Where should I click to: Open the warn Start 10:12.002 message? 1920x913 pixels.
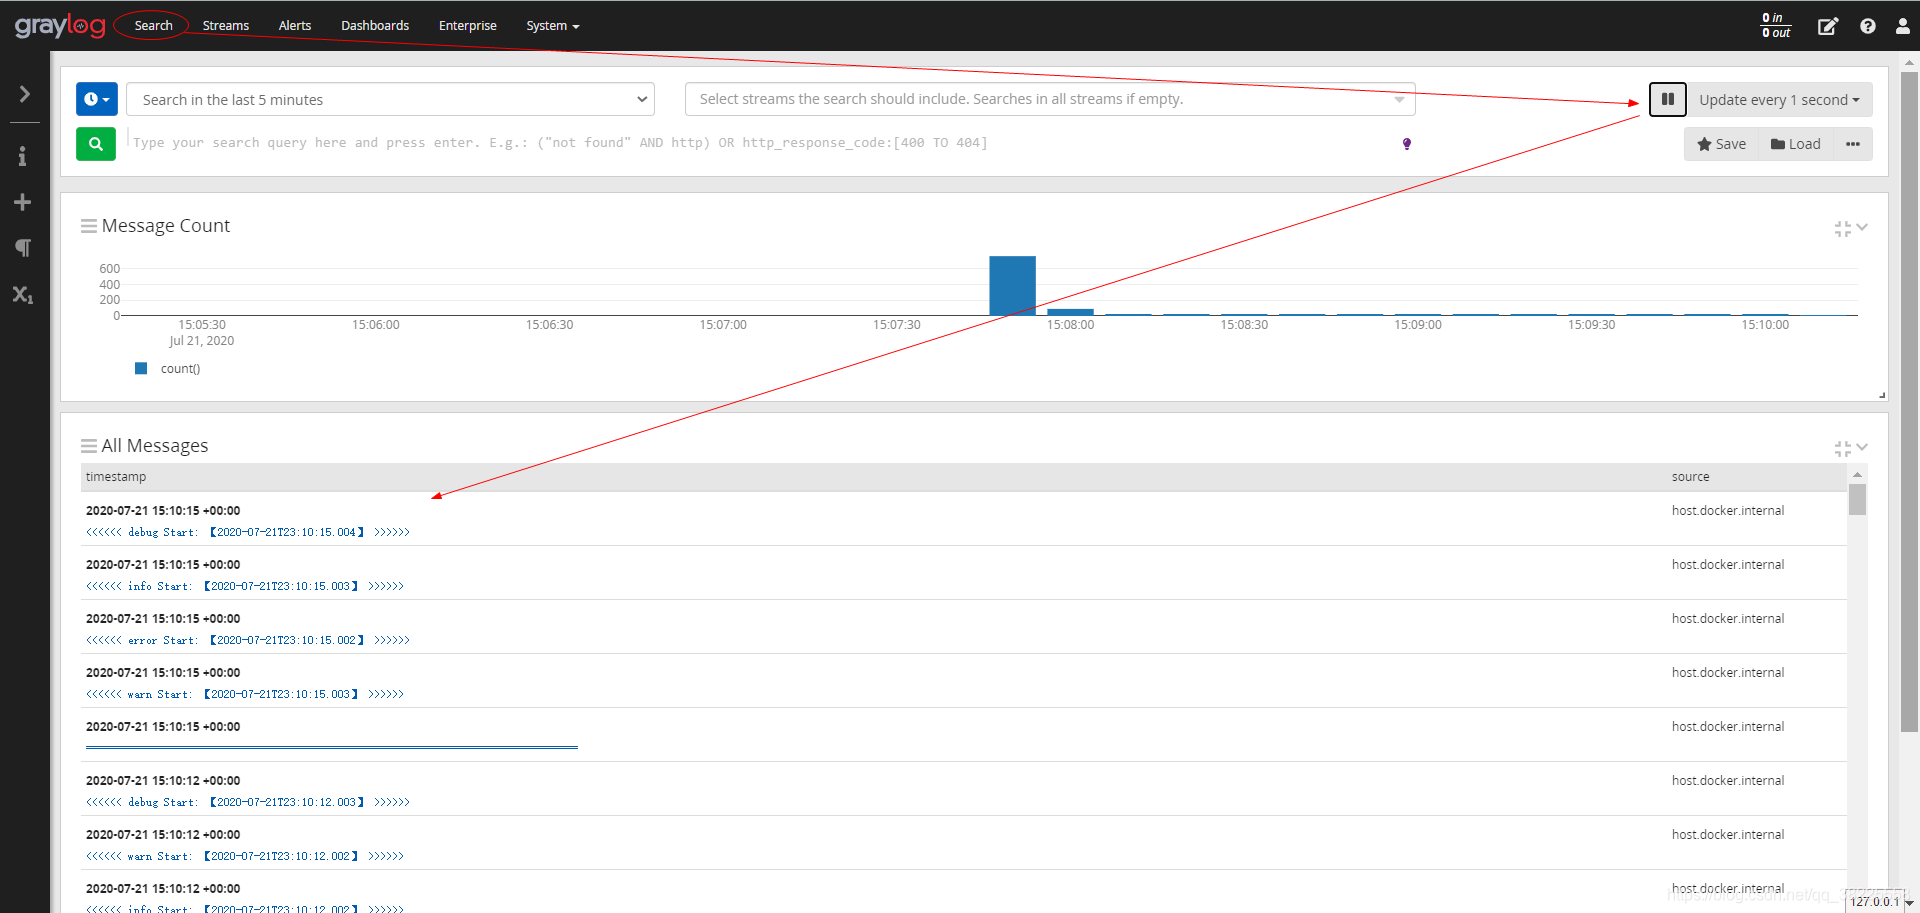click(x=245, y=856)
